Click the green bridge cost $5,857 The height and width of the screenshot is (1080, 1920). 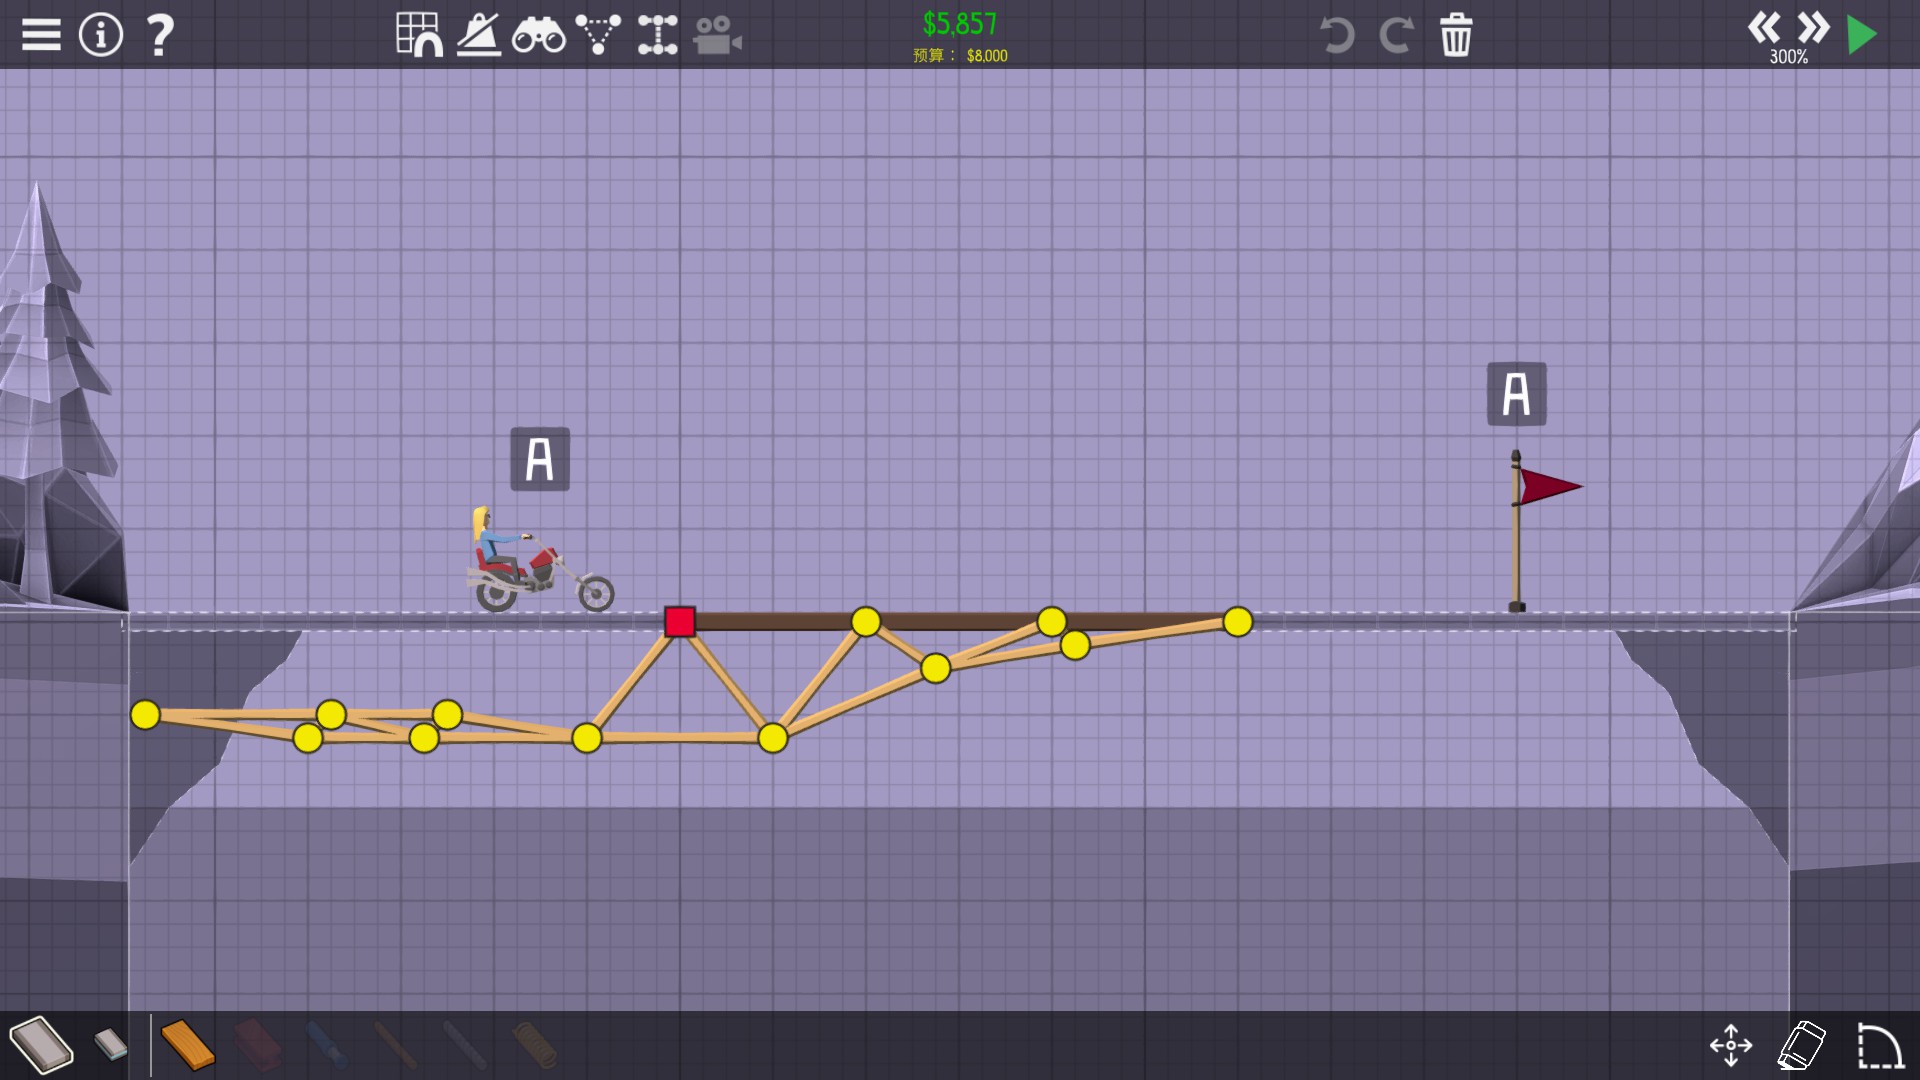[x=959, y=24]
